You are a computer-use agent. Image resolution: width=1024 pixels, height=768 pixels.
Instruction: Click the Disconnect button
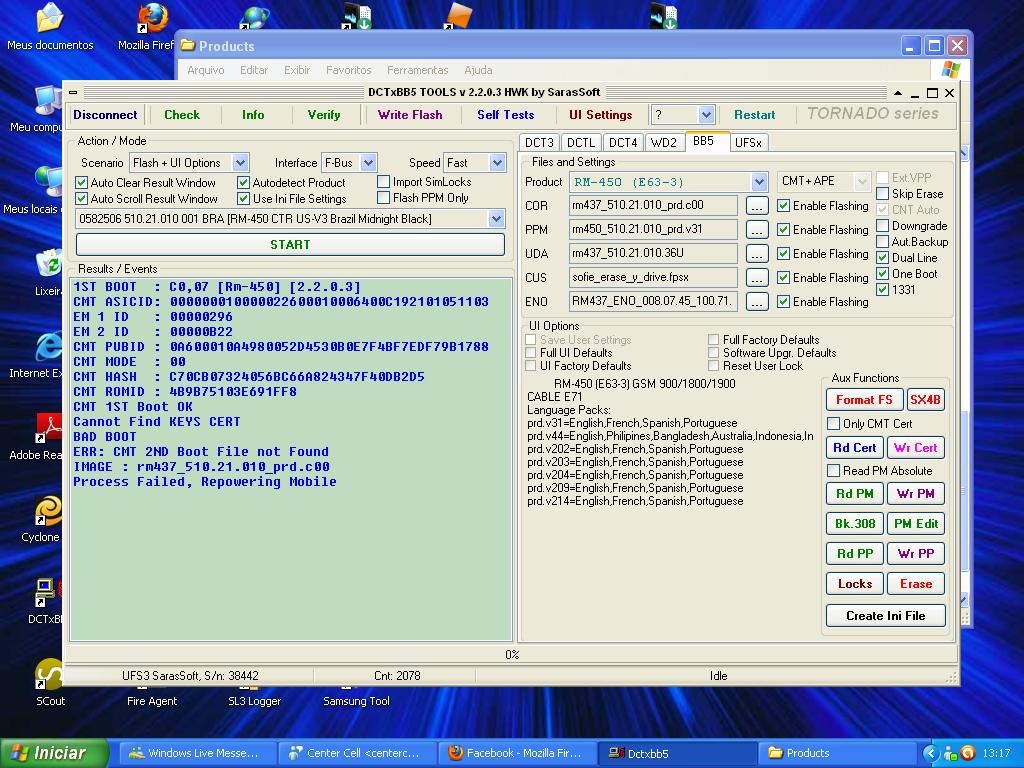(105, 115)
